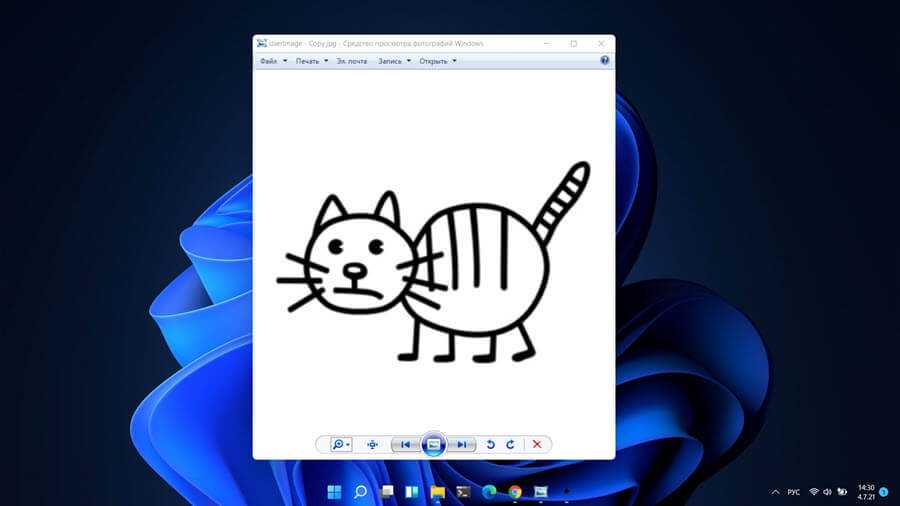The height and width of the screenshot is (506, 900).
Task: Skip to the next image
Action: pos(461,444)
